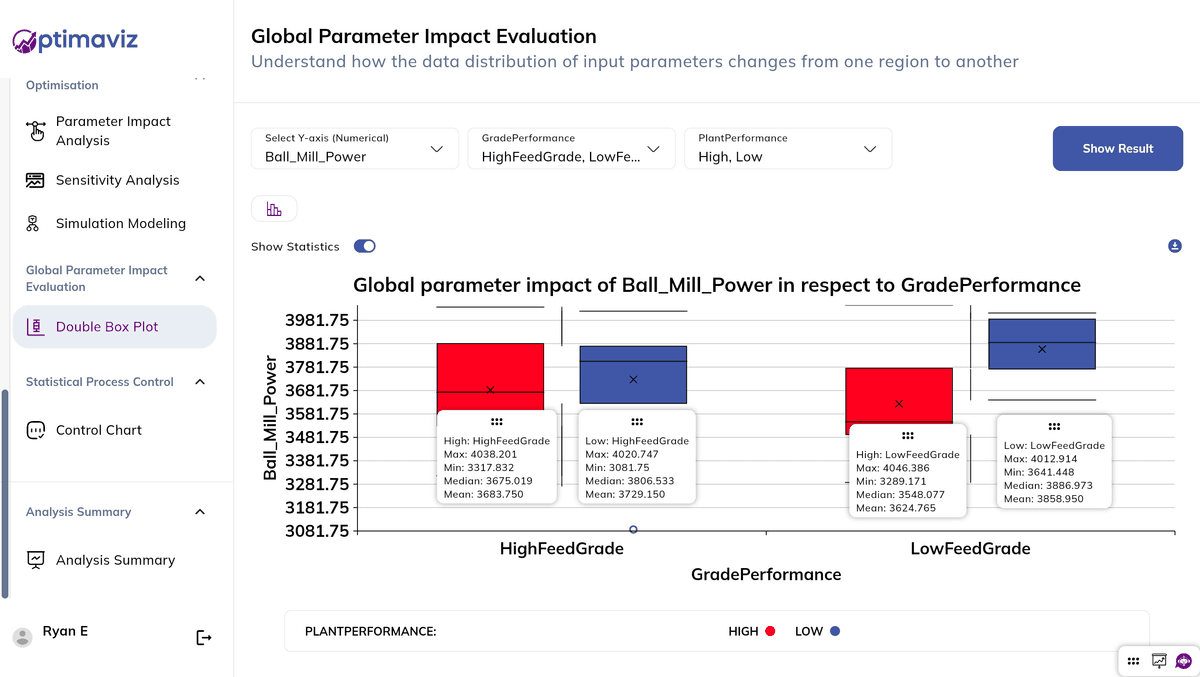Collapse the Statistical Process Control section

200,382
